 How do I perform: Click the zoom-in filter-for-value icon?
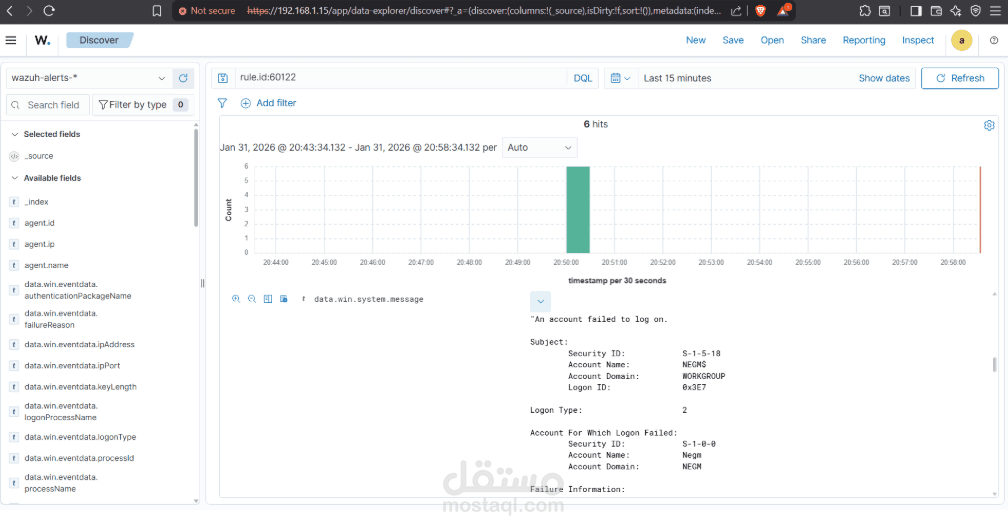(x=236, y=299)
